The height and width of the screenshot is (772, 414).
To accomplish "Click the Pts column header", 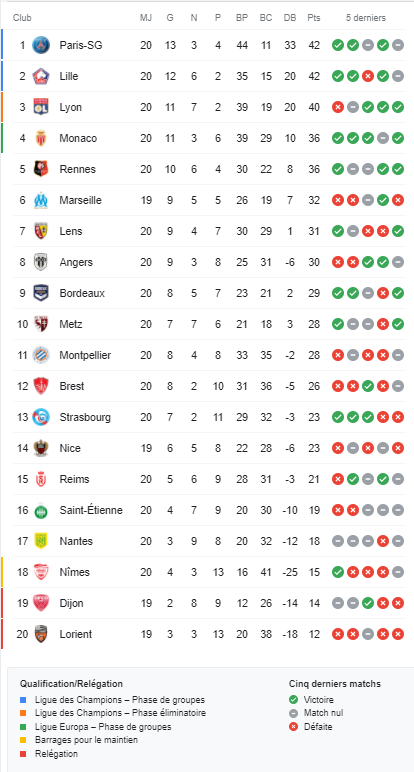I will tap(314, 18).
